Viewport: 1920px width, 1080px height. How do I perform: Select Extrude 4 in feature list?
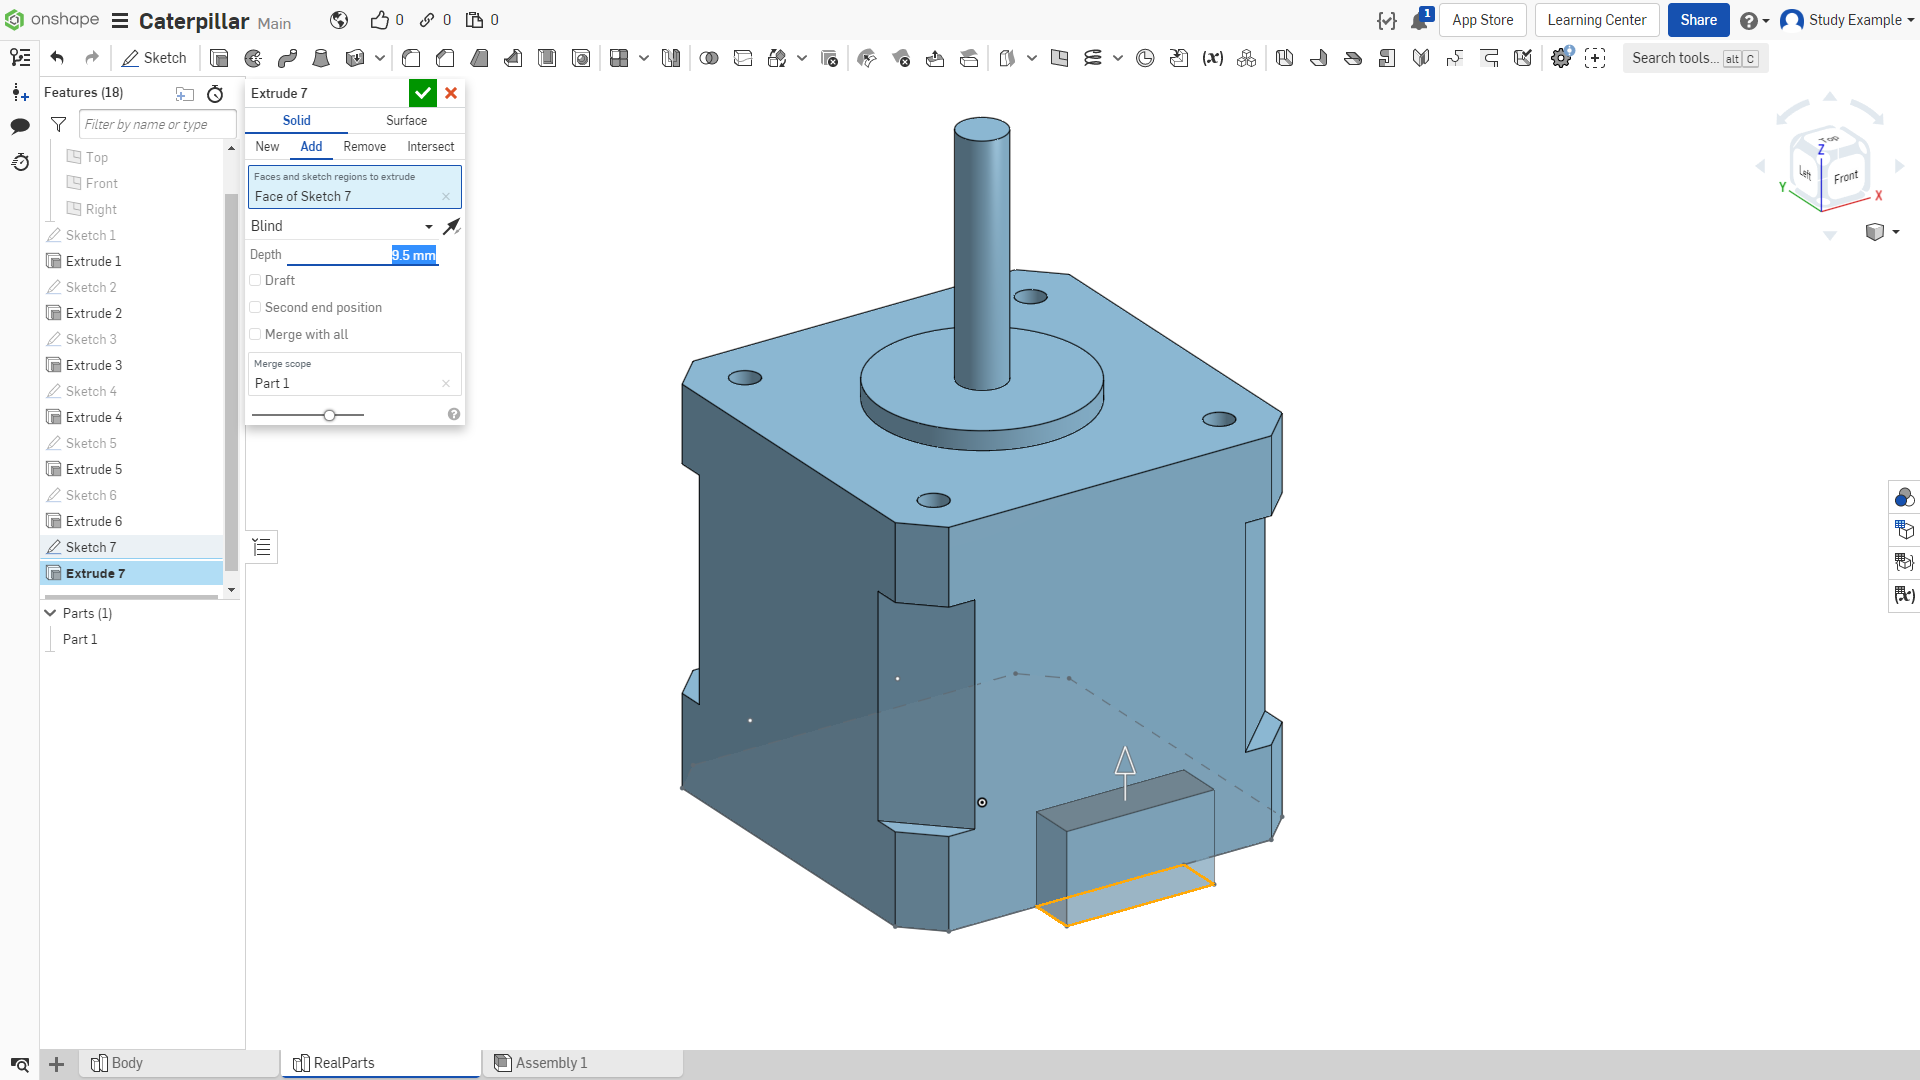coord(132,418)
